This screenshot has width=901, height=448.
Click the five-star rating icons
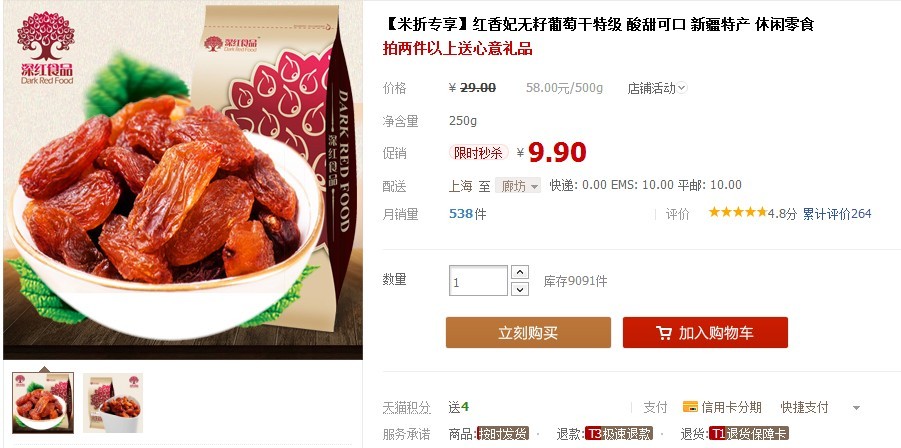click(738, 213)
